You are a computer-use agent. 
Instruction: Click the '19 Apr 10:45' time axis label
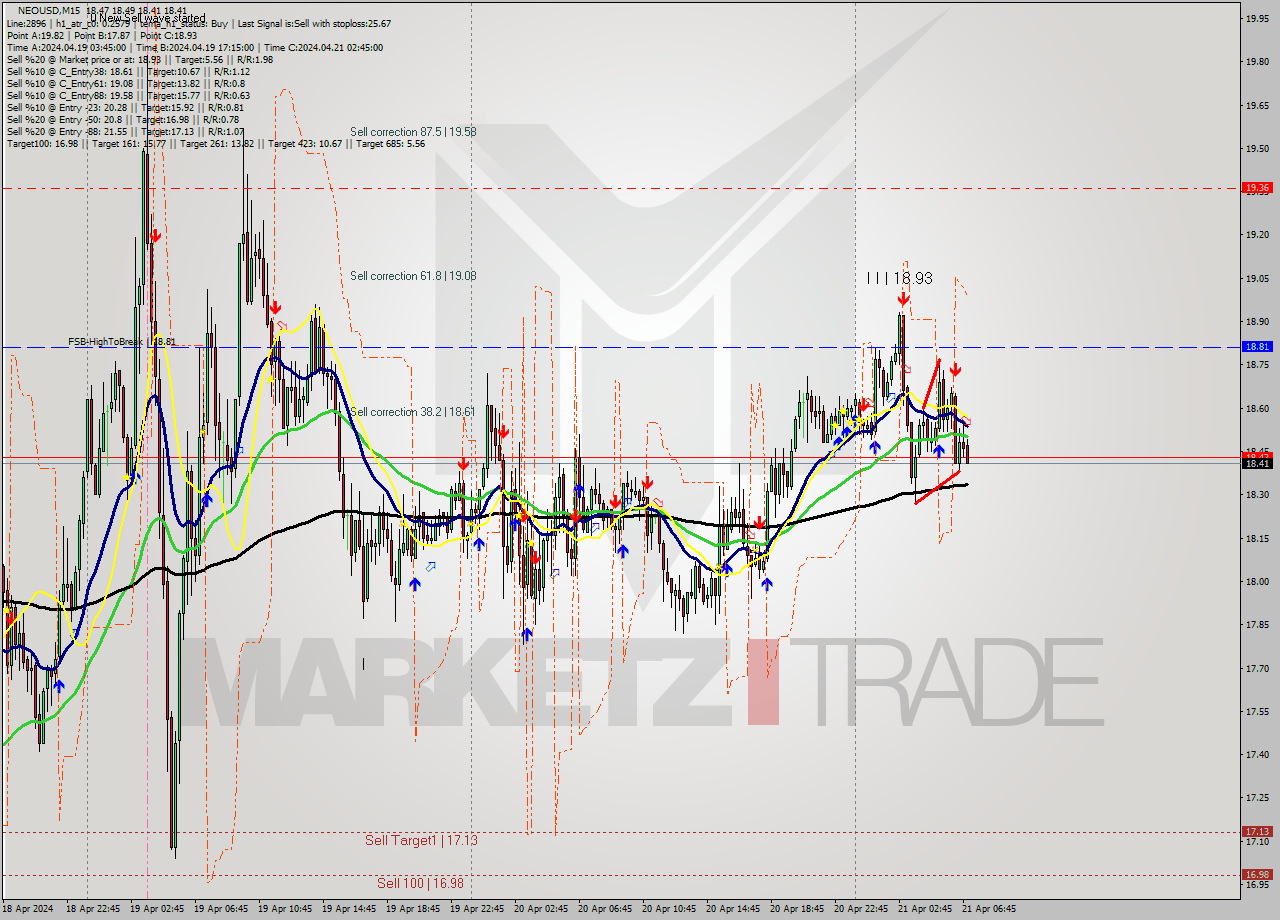pos(284,909)
